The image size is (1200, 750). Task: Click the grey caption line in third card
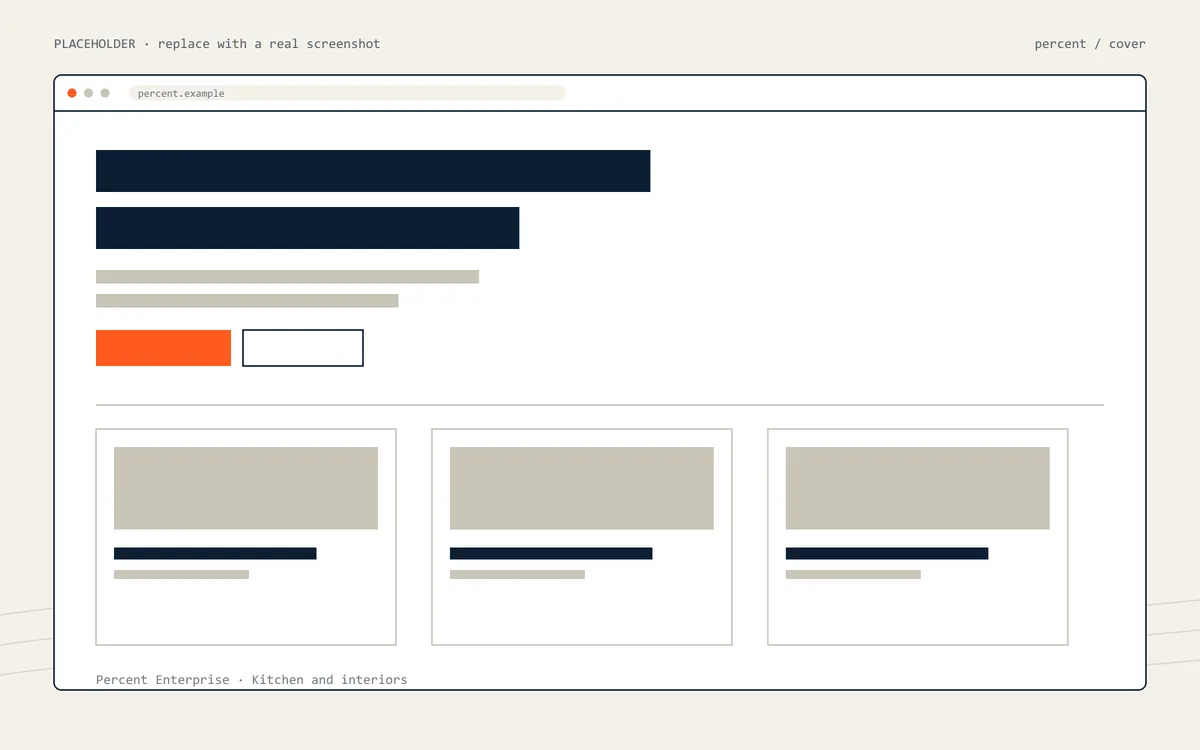click(x=853, y=575)
